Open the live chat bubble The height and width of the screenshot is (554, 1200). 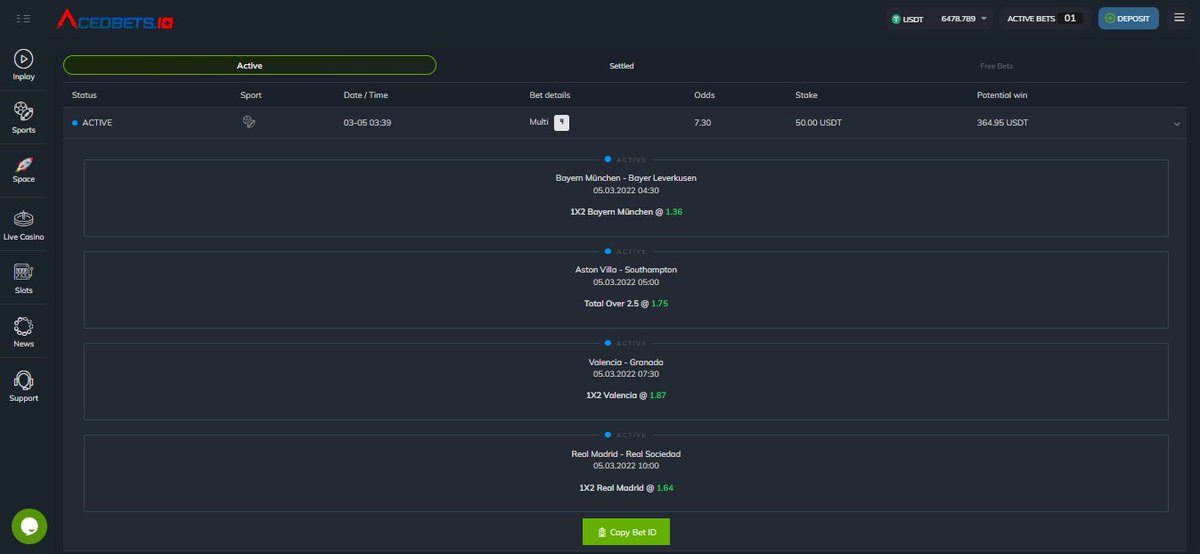pyautogui.click(x=29, y=526)
